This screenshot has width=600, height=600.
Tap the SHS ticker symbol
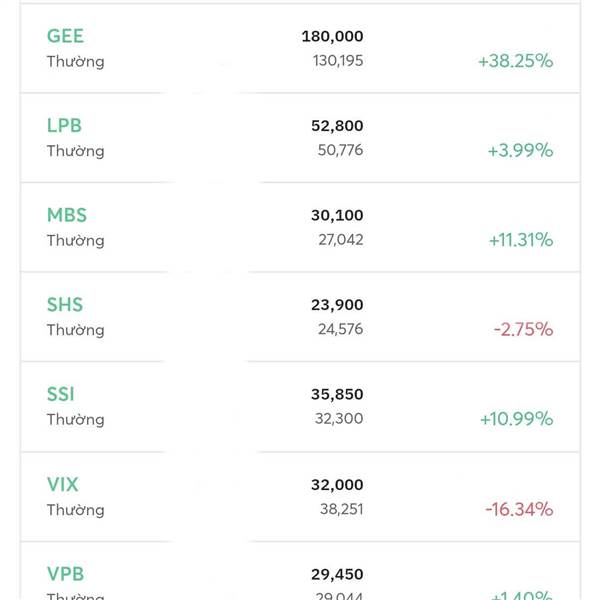pyautogui.click(x=65, y=305)
